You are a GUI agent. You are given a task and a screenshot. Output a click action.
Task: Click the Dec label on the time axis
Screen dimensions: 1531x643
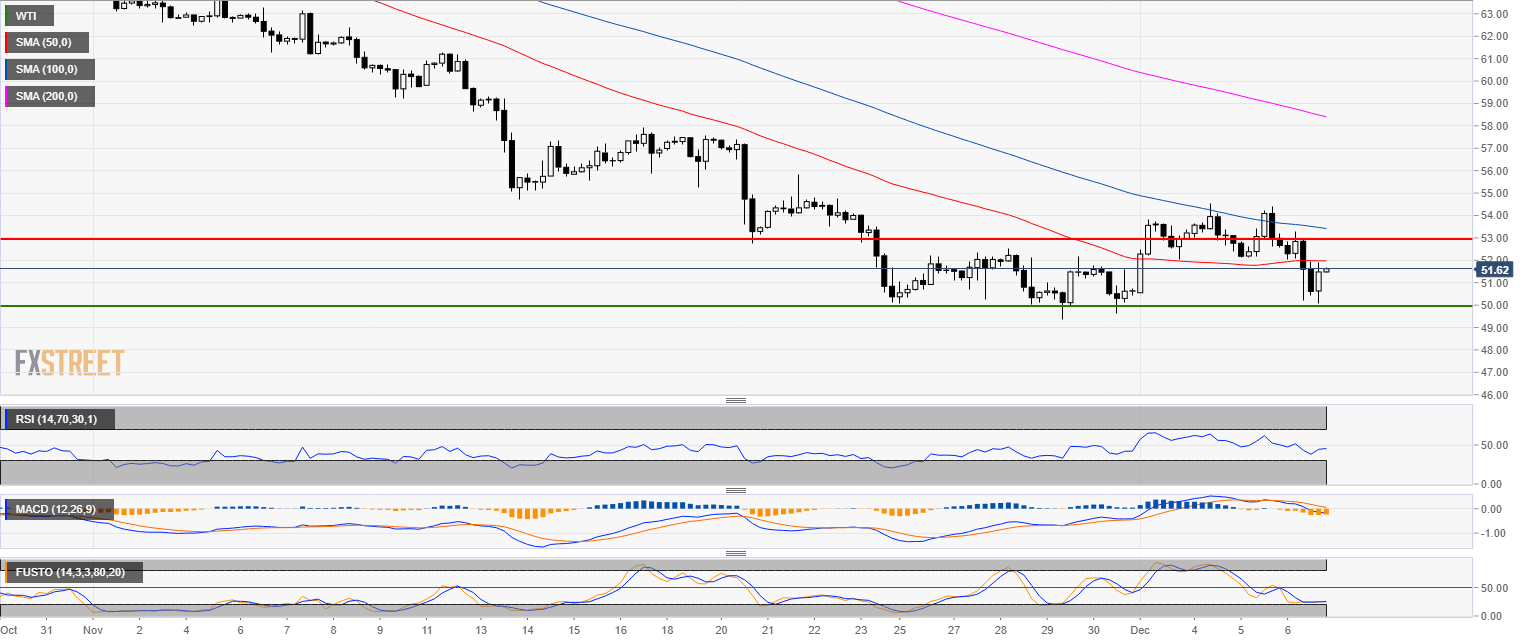(x=1142, y=631)
